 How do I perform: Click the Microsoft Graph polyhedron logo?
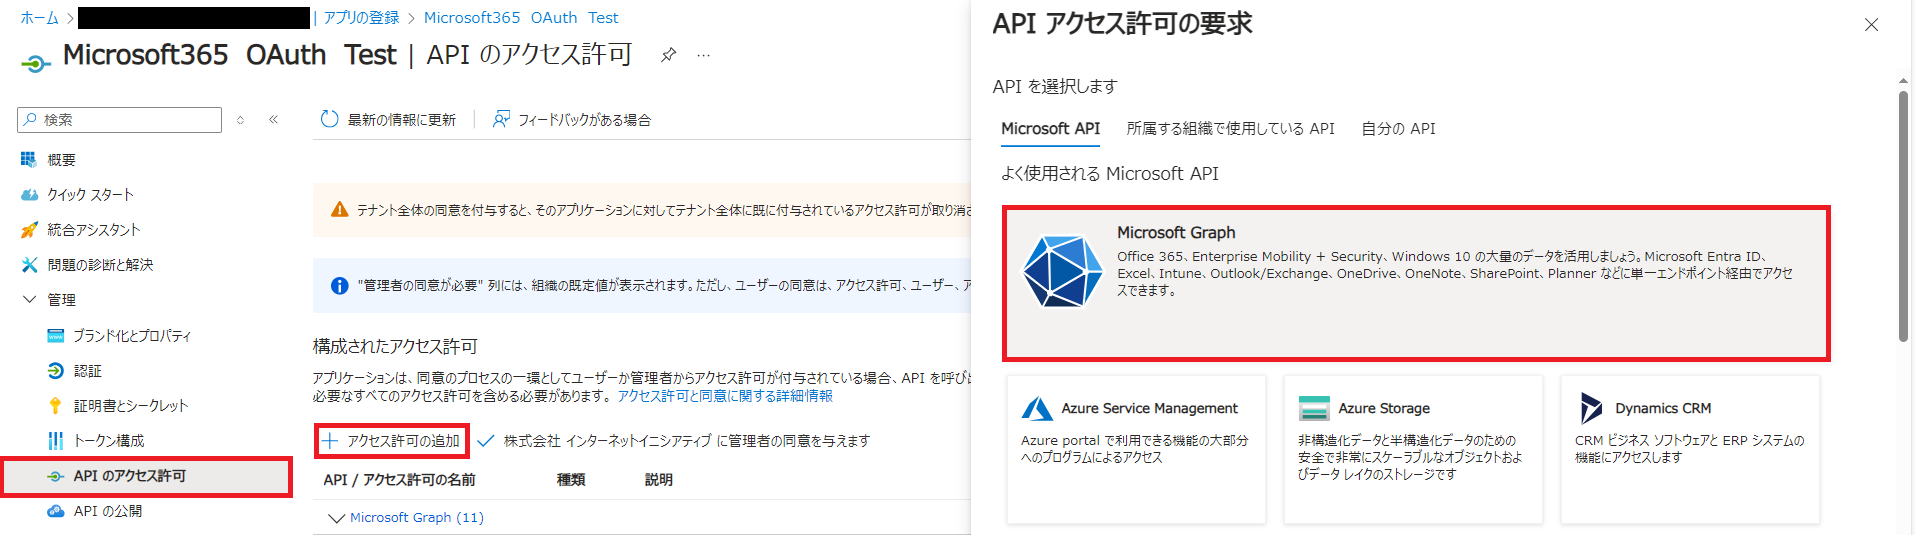click(1062, 271)
